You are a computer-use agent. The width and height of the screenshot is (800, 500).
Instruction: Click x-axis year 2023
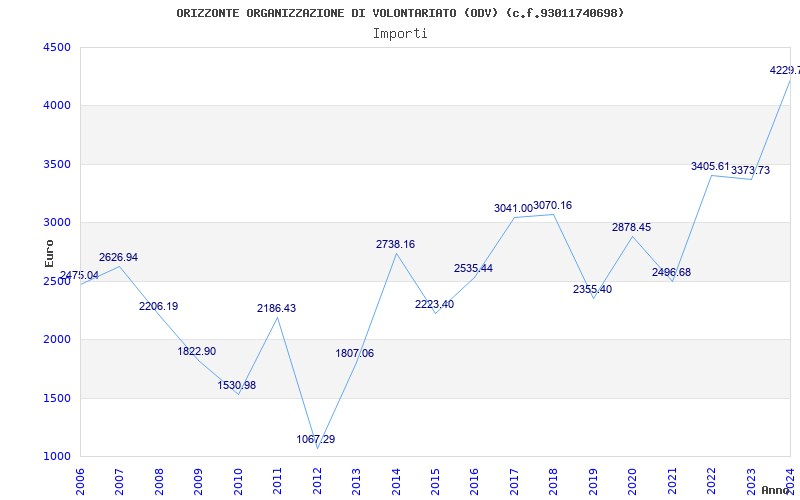coord(751,482)
